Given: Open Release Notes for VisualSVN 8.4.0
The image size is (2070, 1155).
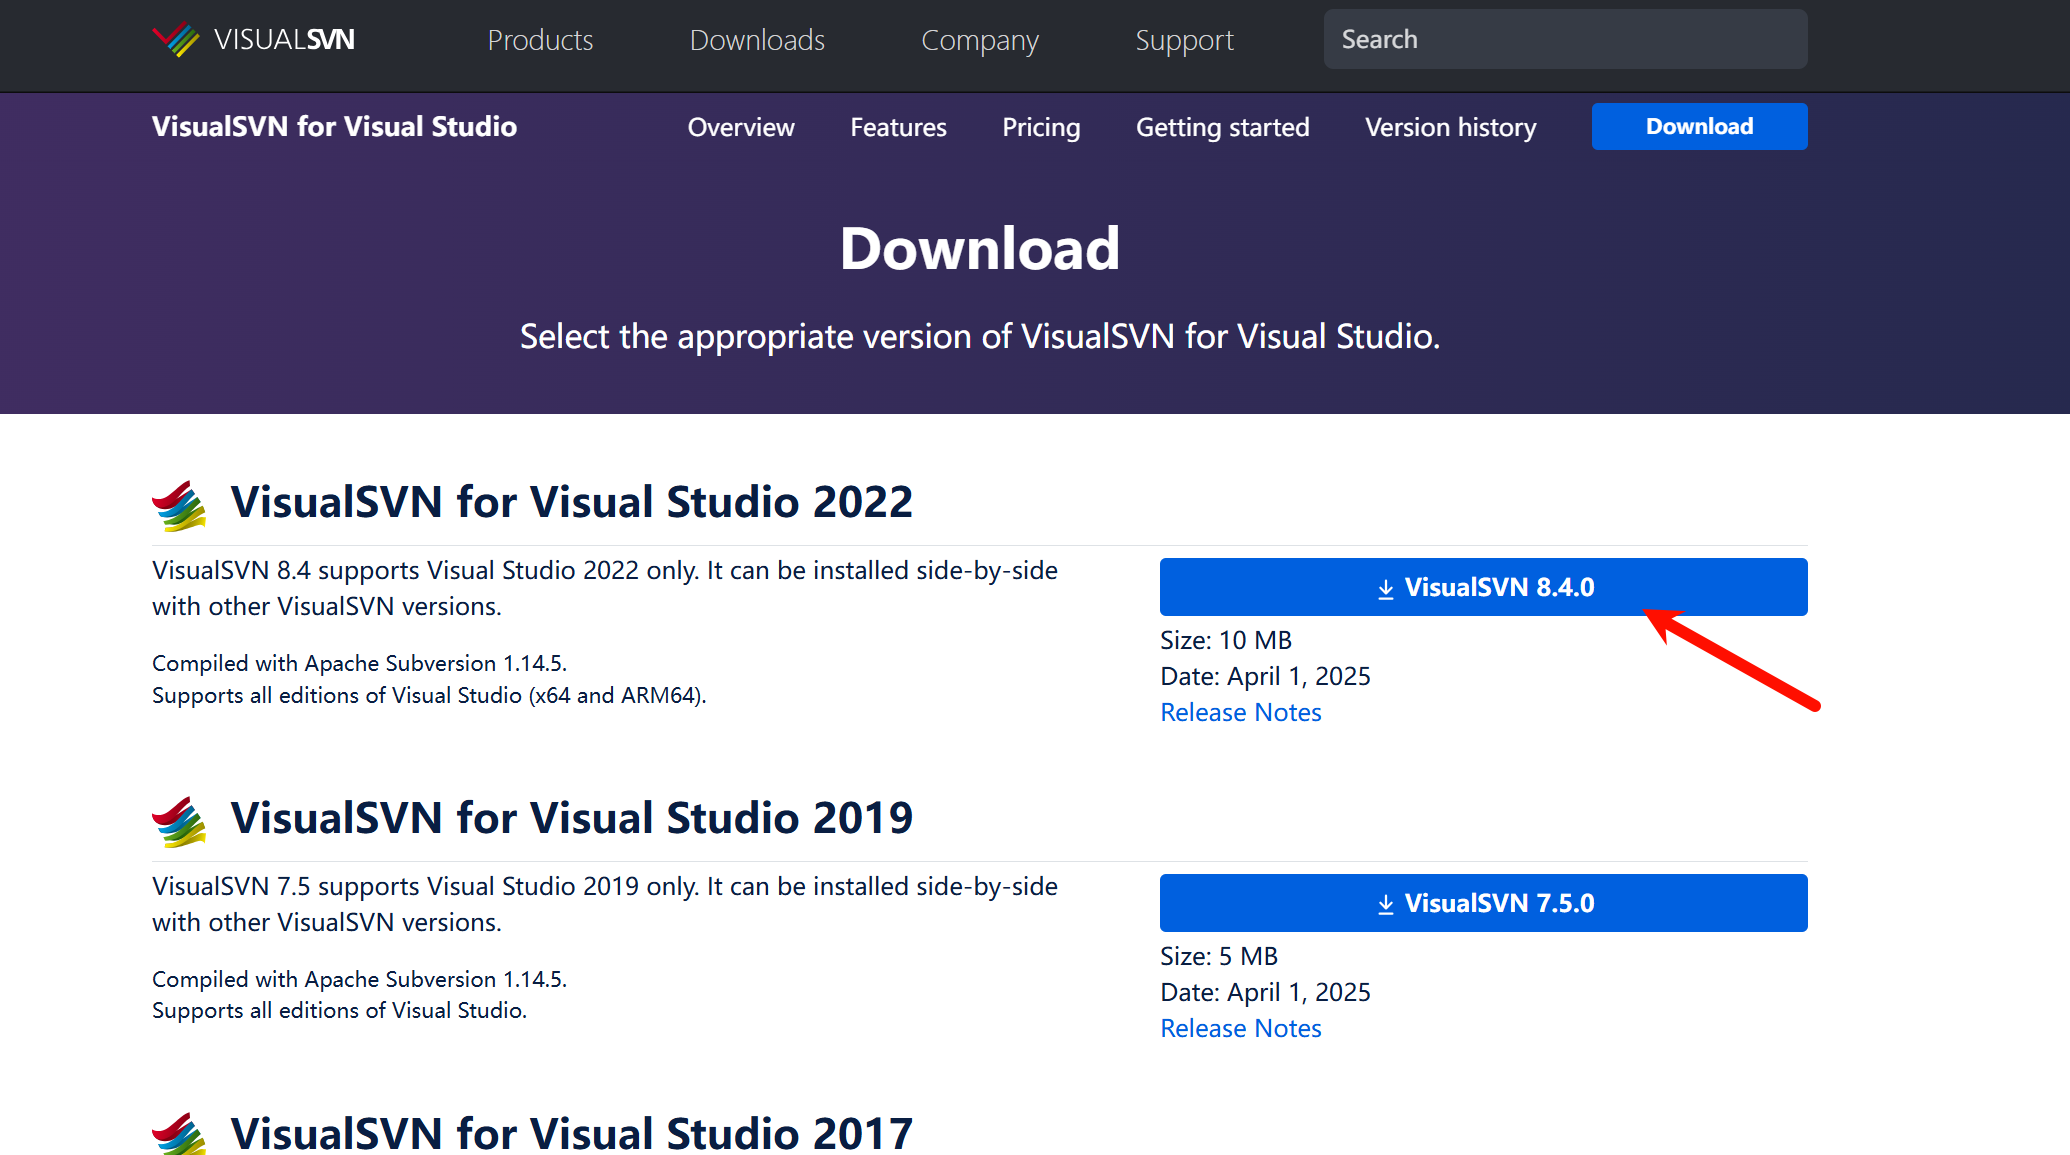Looking at the screenshot, I should [1240, 712].
